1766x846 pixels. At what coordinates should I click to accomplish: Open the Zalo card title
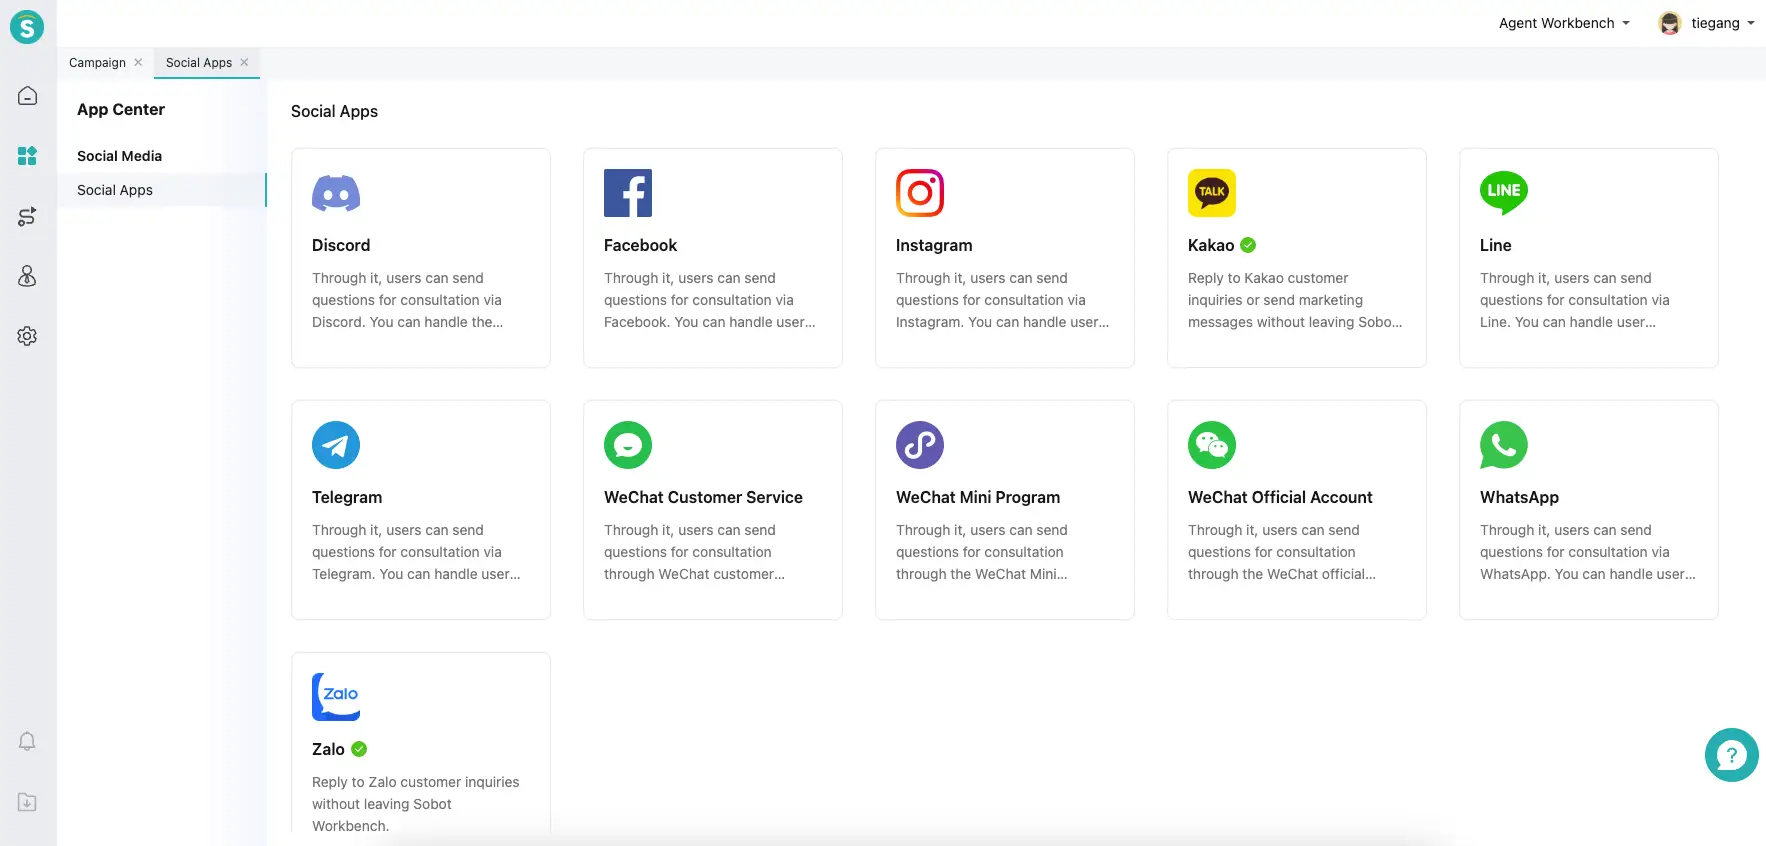point(328,749)
